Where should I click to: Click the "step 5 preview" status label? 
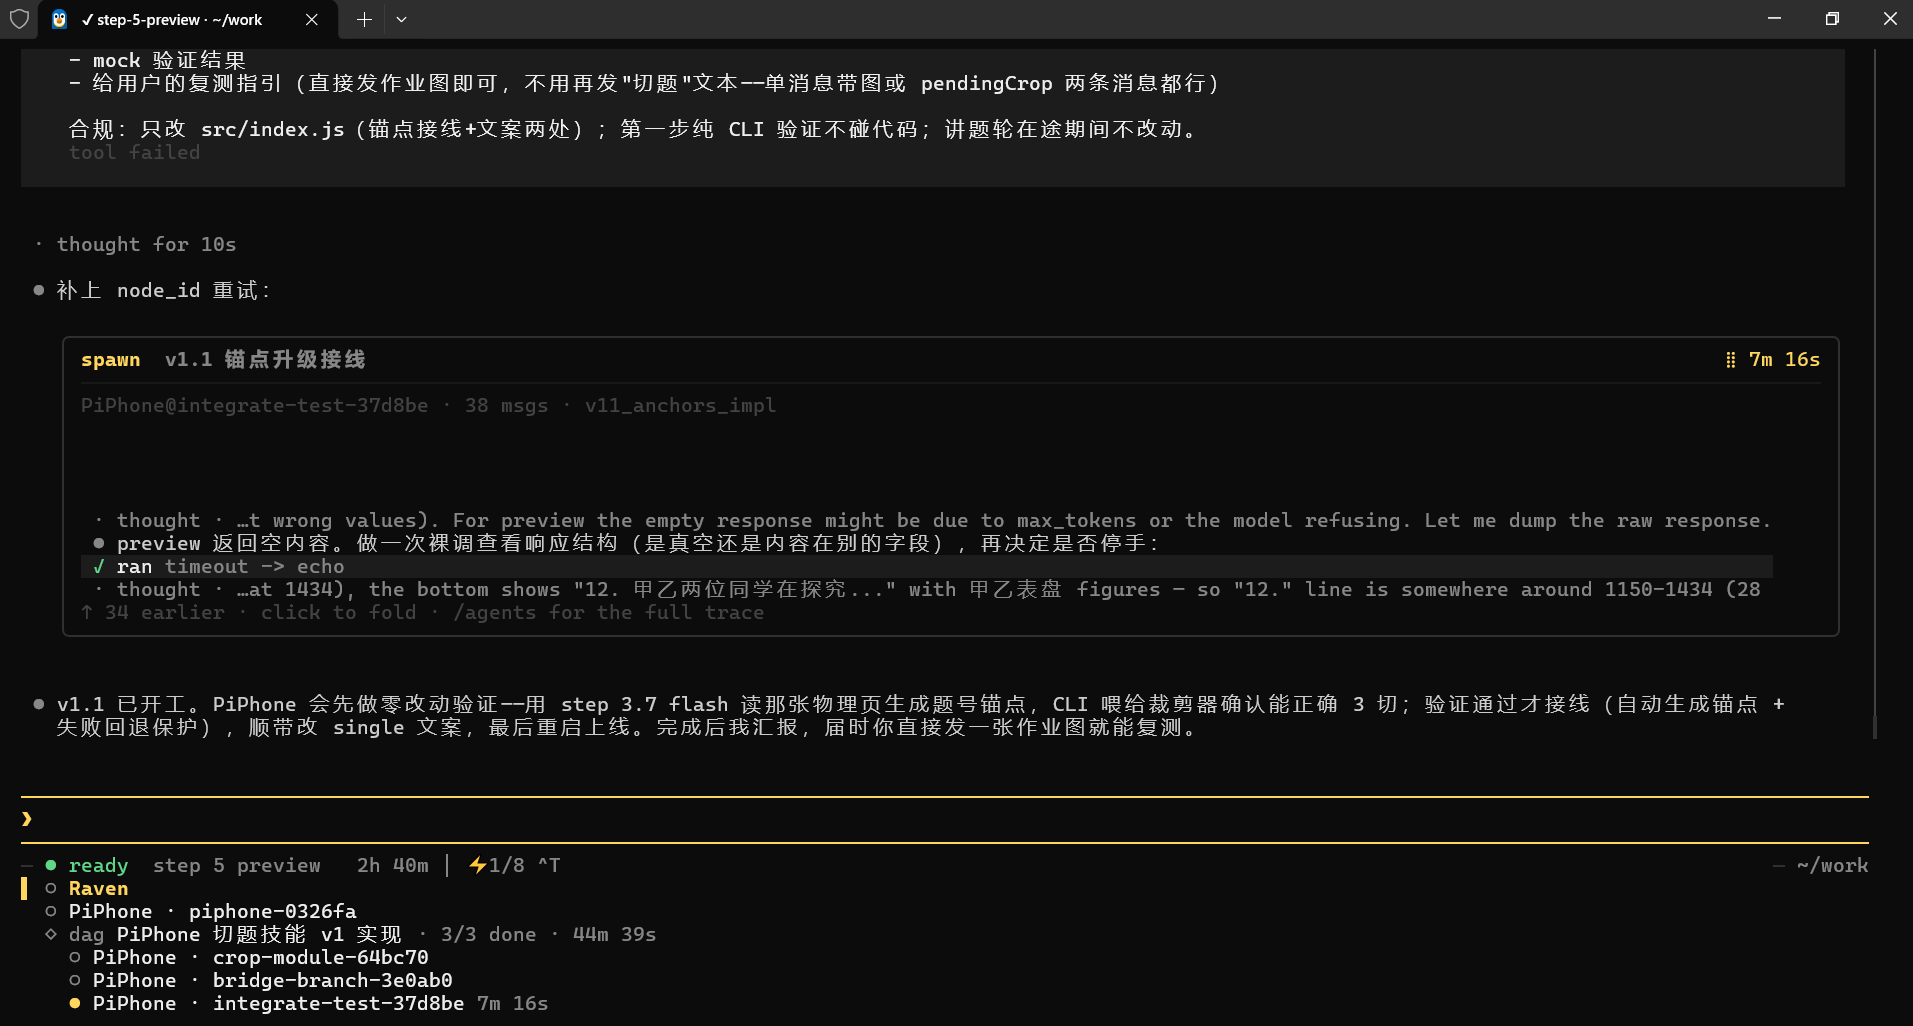(x=237, y=865)
